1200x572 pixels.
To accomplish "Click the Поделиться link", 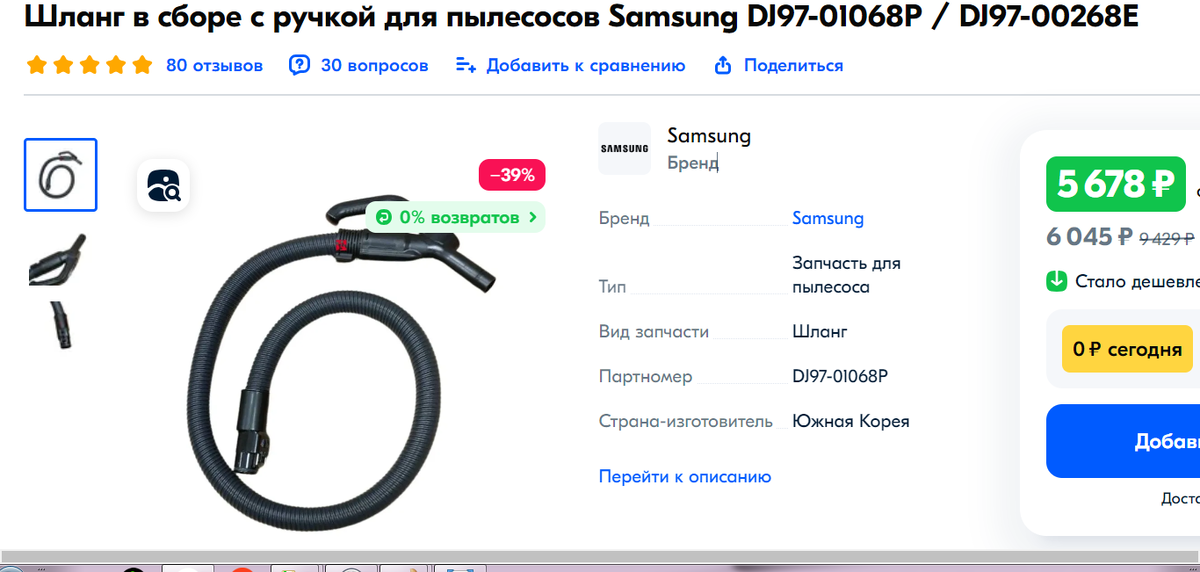I will 793,65.
